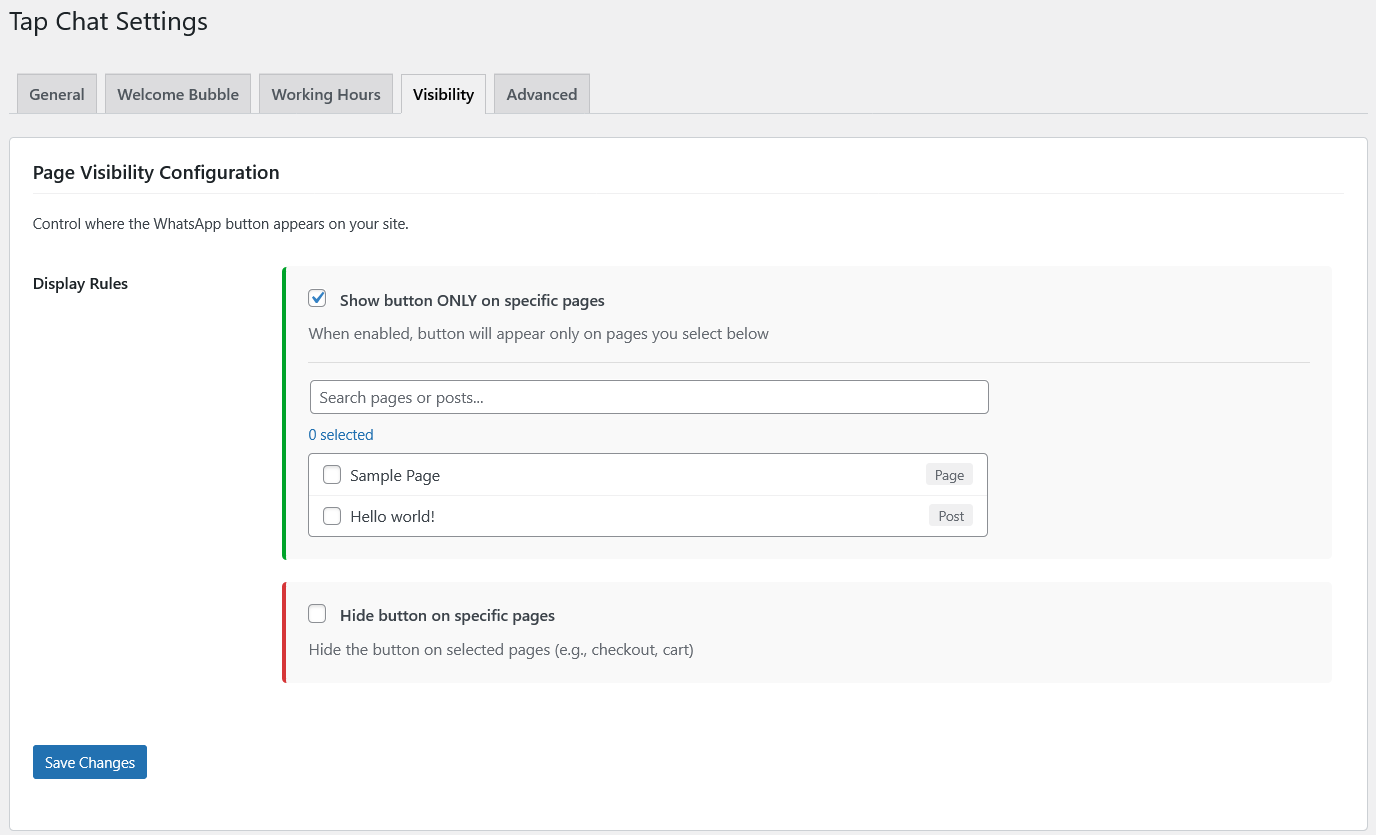Tick the checkbox beside Sample Page
Screen dimensions: 1376x835
[332, 474]
